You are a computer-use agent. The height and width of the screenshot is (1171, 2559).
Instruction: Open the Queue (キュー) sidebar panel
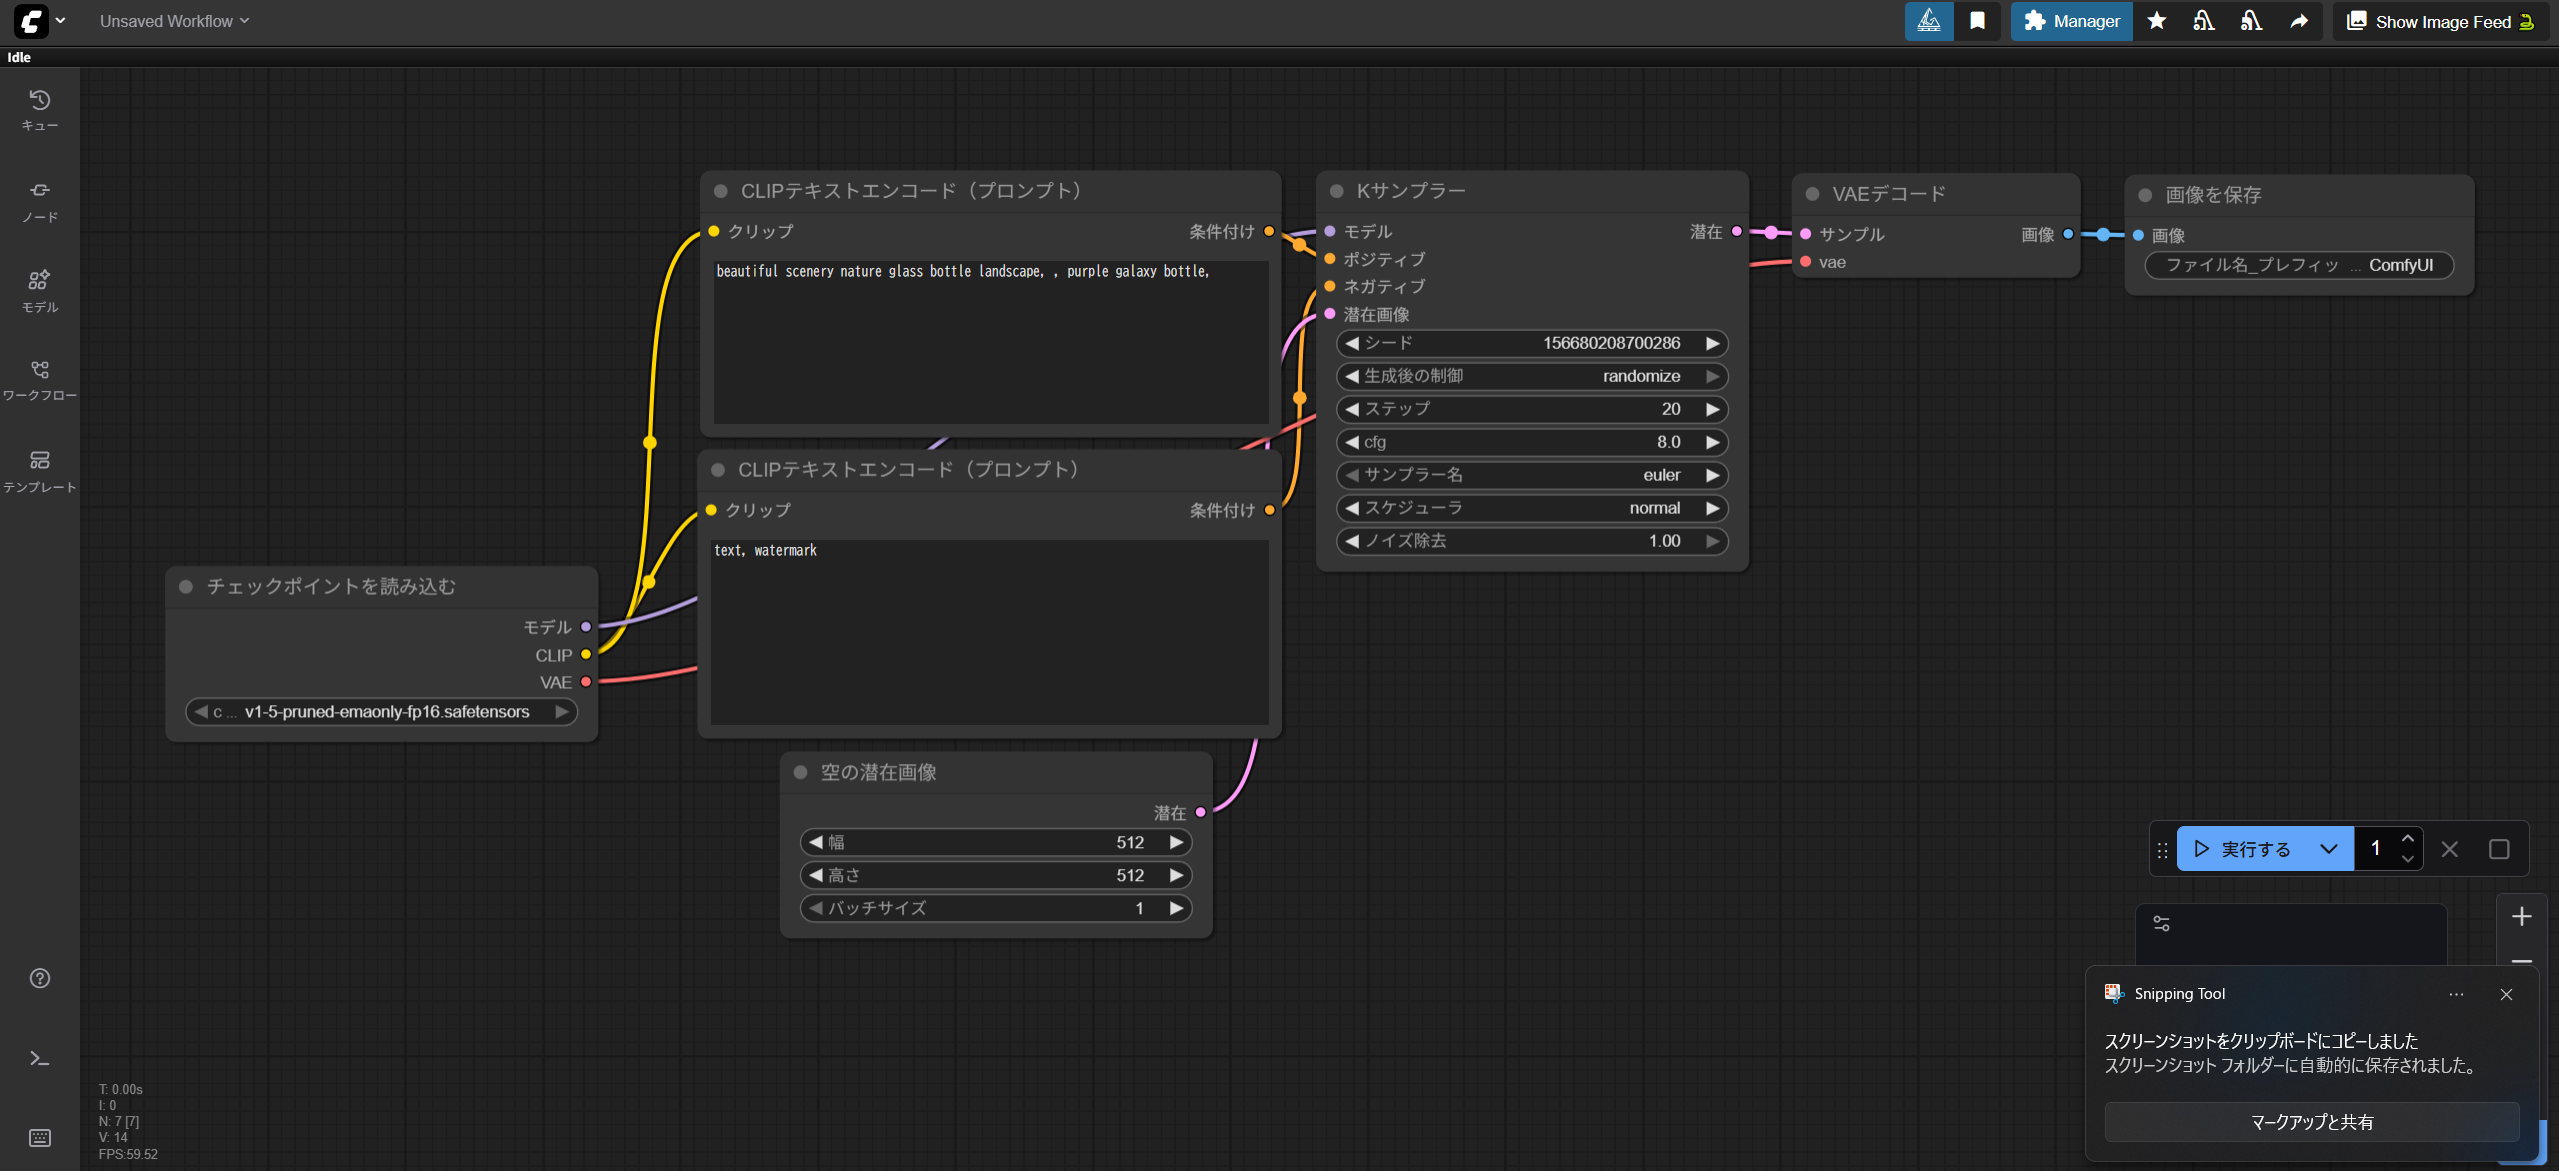(x=39, y=109)
